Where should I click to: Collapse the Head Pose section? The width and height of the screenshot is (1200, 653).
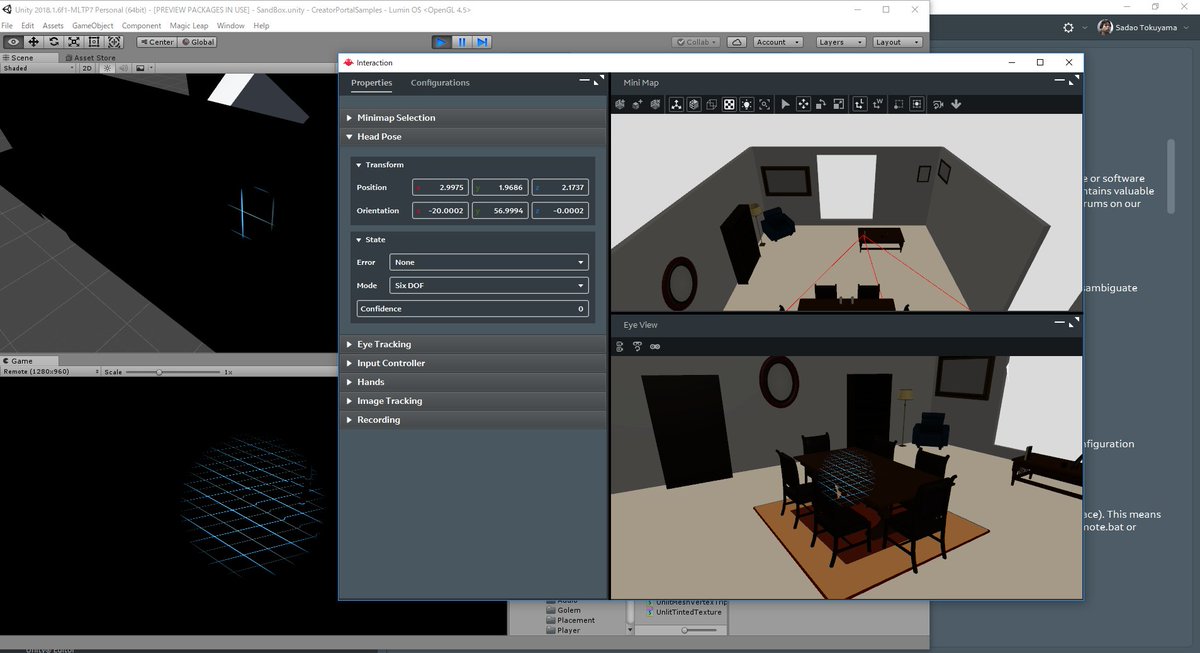[x=472, y=137]
